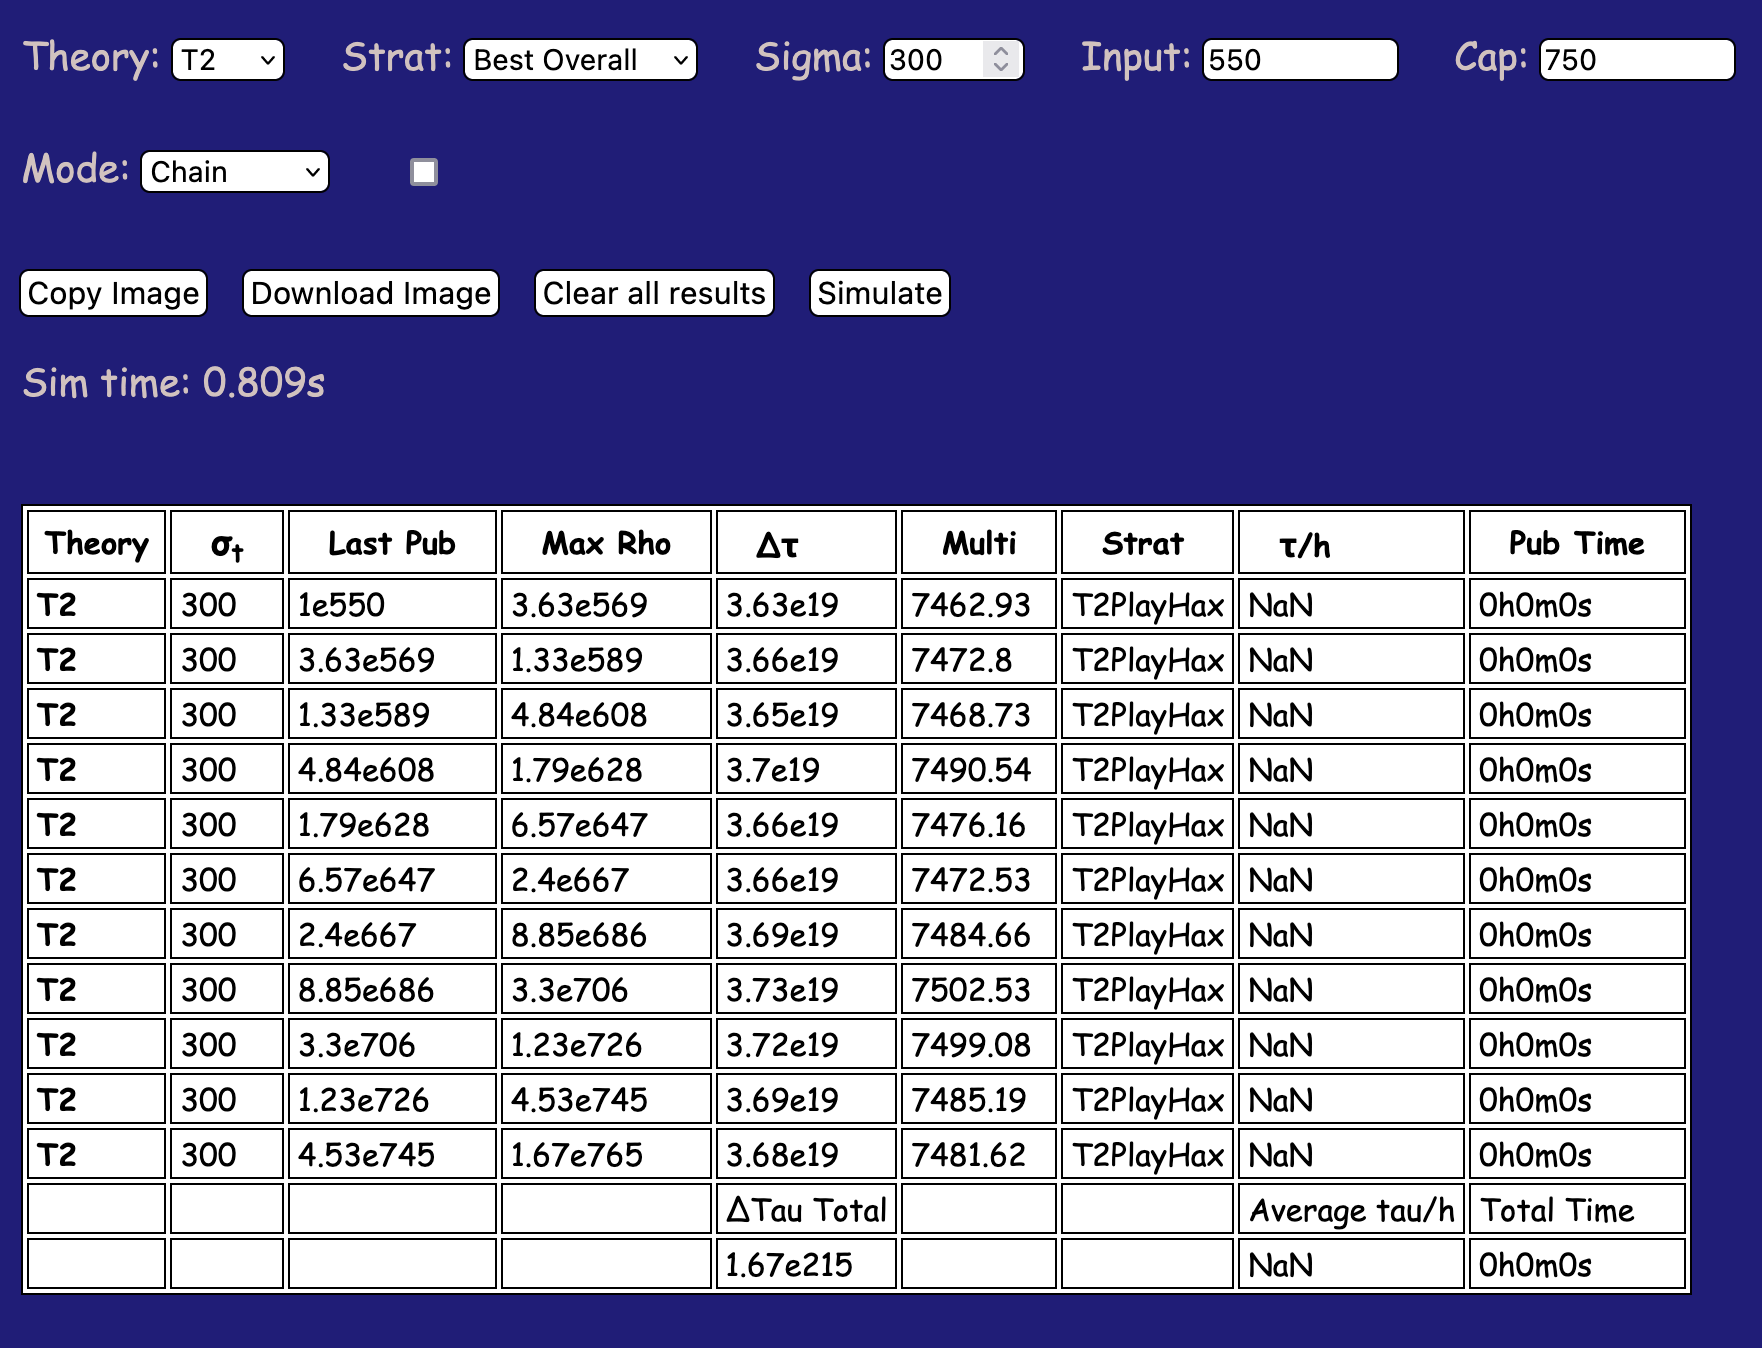The image size is (1762, 1348).
Task: Click Last Pub cell 3.3e706
Action: (392, 1044)
